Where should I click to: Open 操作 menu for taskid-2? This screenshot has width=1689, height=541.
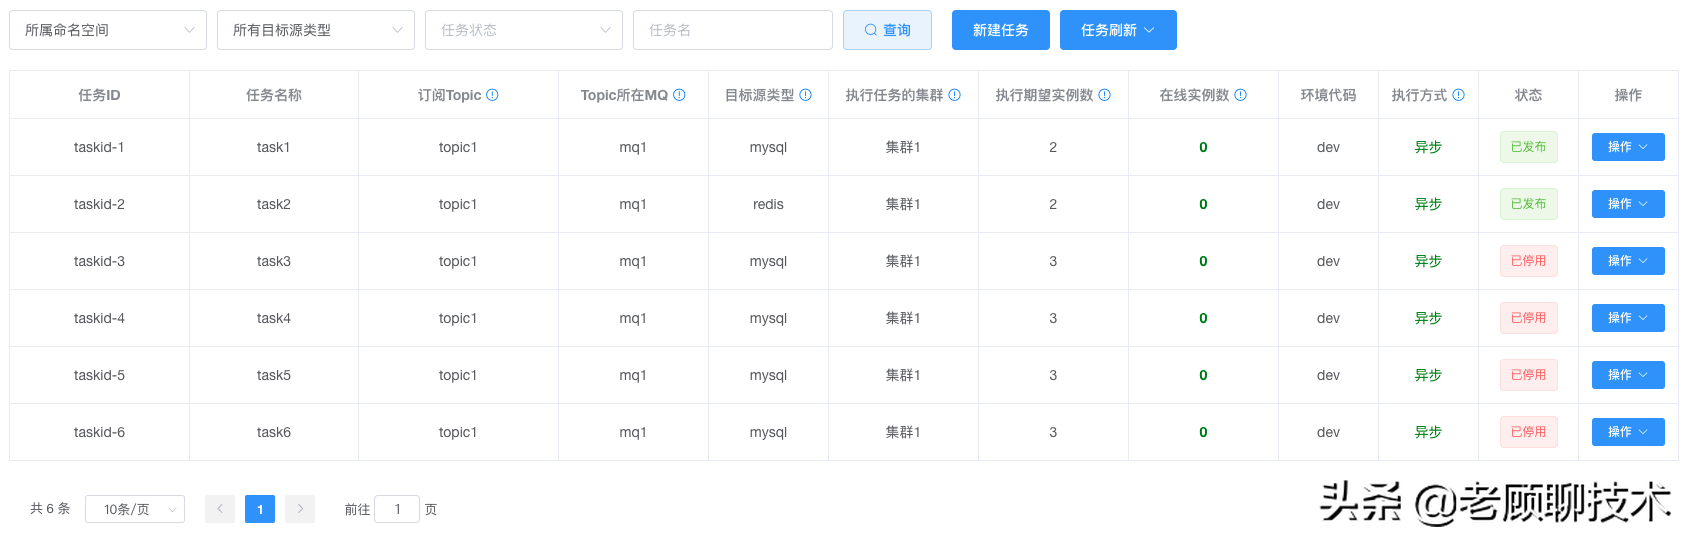(x=1628, y=204)
